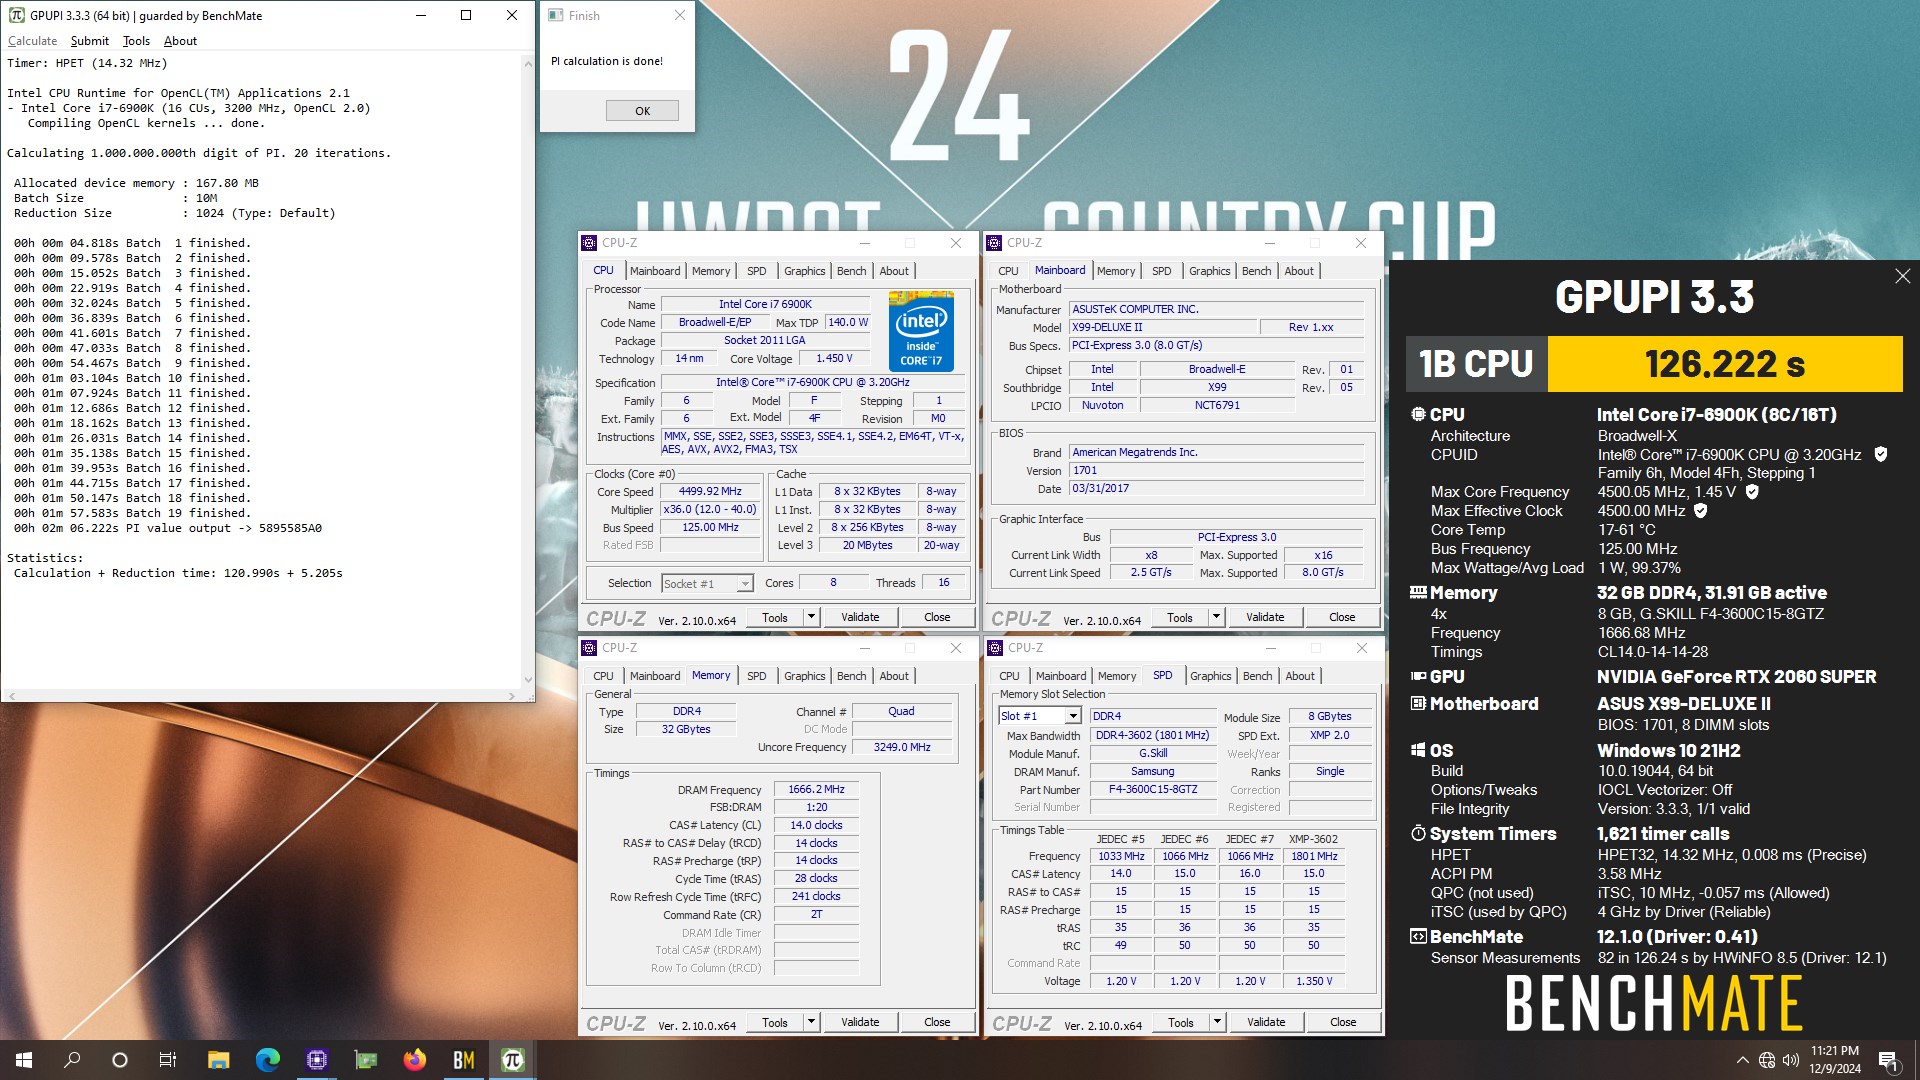Click Close button in CPU-Z Memory window
The image size is (1920, 1080).
point(937,1022)
